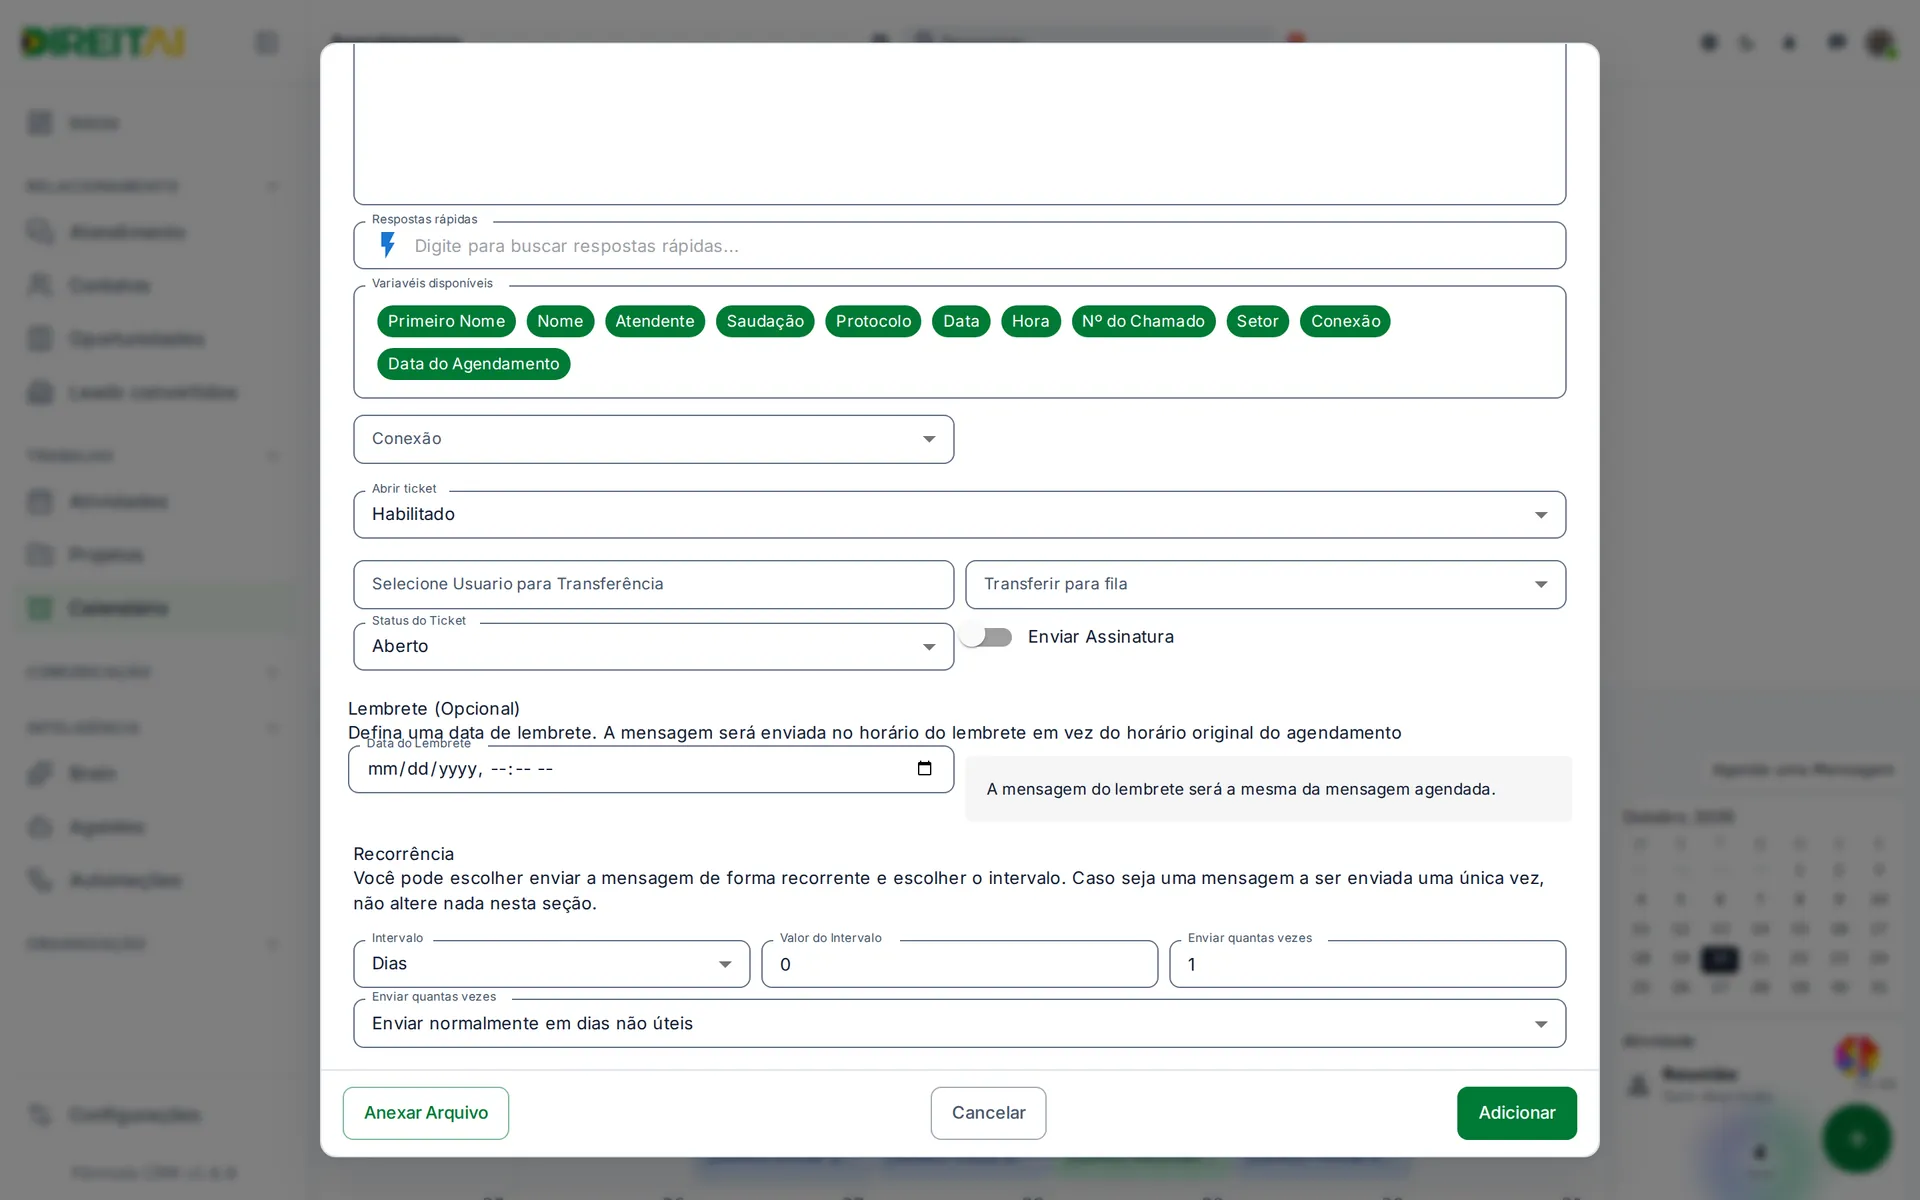Open the calendar picker in Data do Lembrete

tap(924, 768)
